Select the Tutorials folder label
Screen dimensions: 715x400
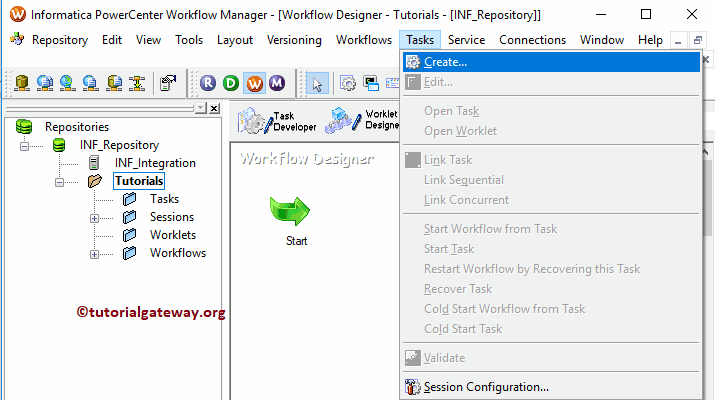pos(139,181)
